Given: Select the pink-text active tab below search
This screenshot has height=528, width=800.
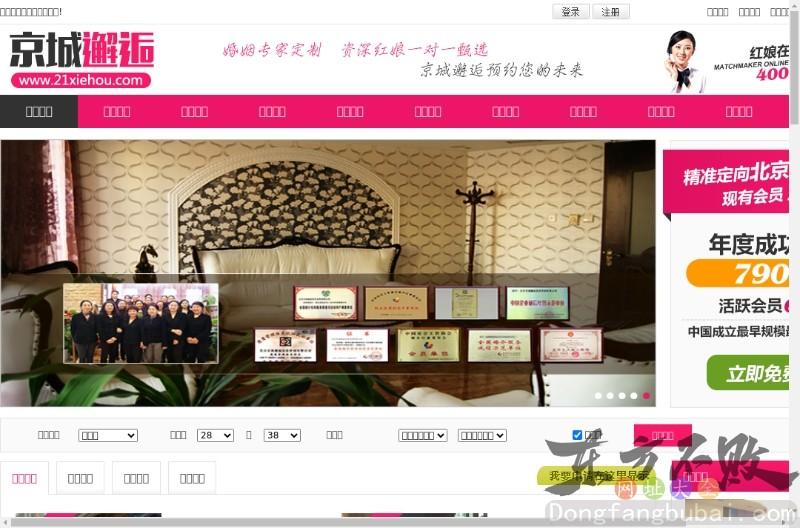Looking at the screenshot, I should 25,478.
